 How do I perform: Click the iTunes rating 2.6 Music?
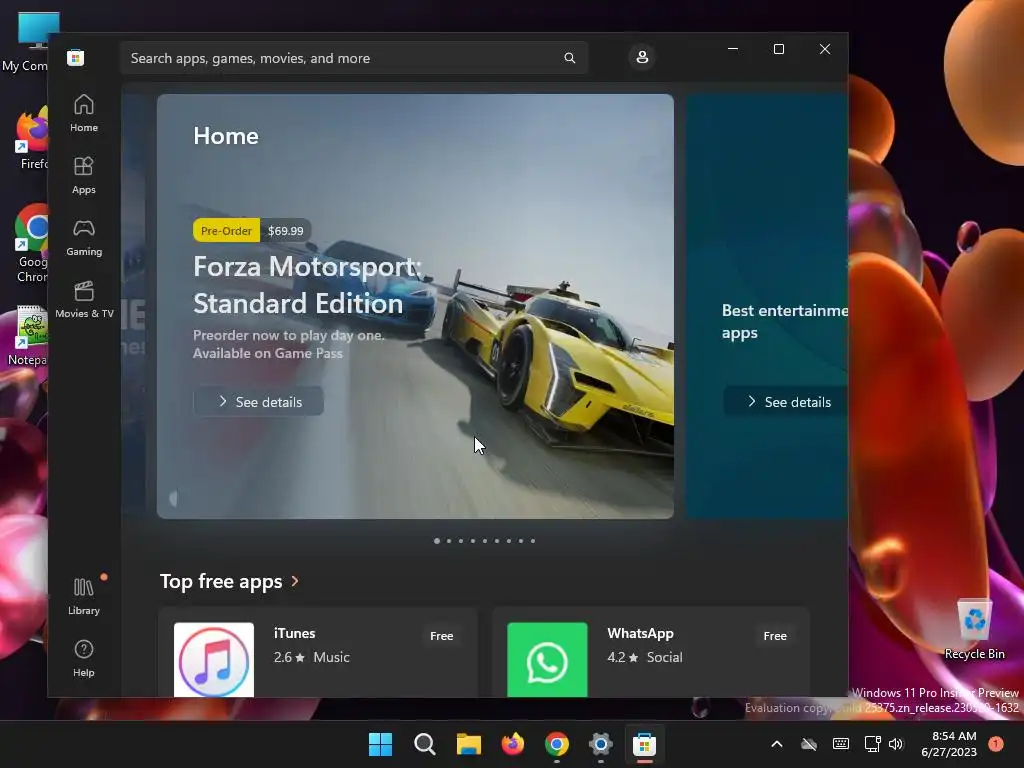pos(312,657)
